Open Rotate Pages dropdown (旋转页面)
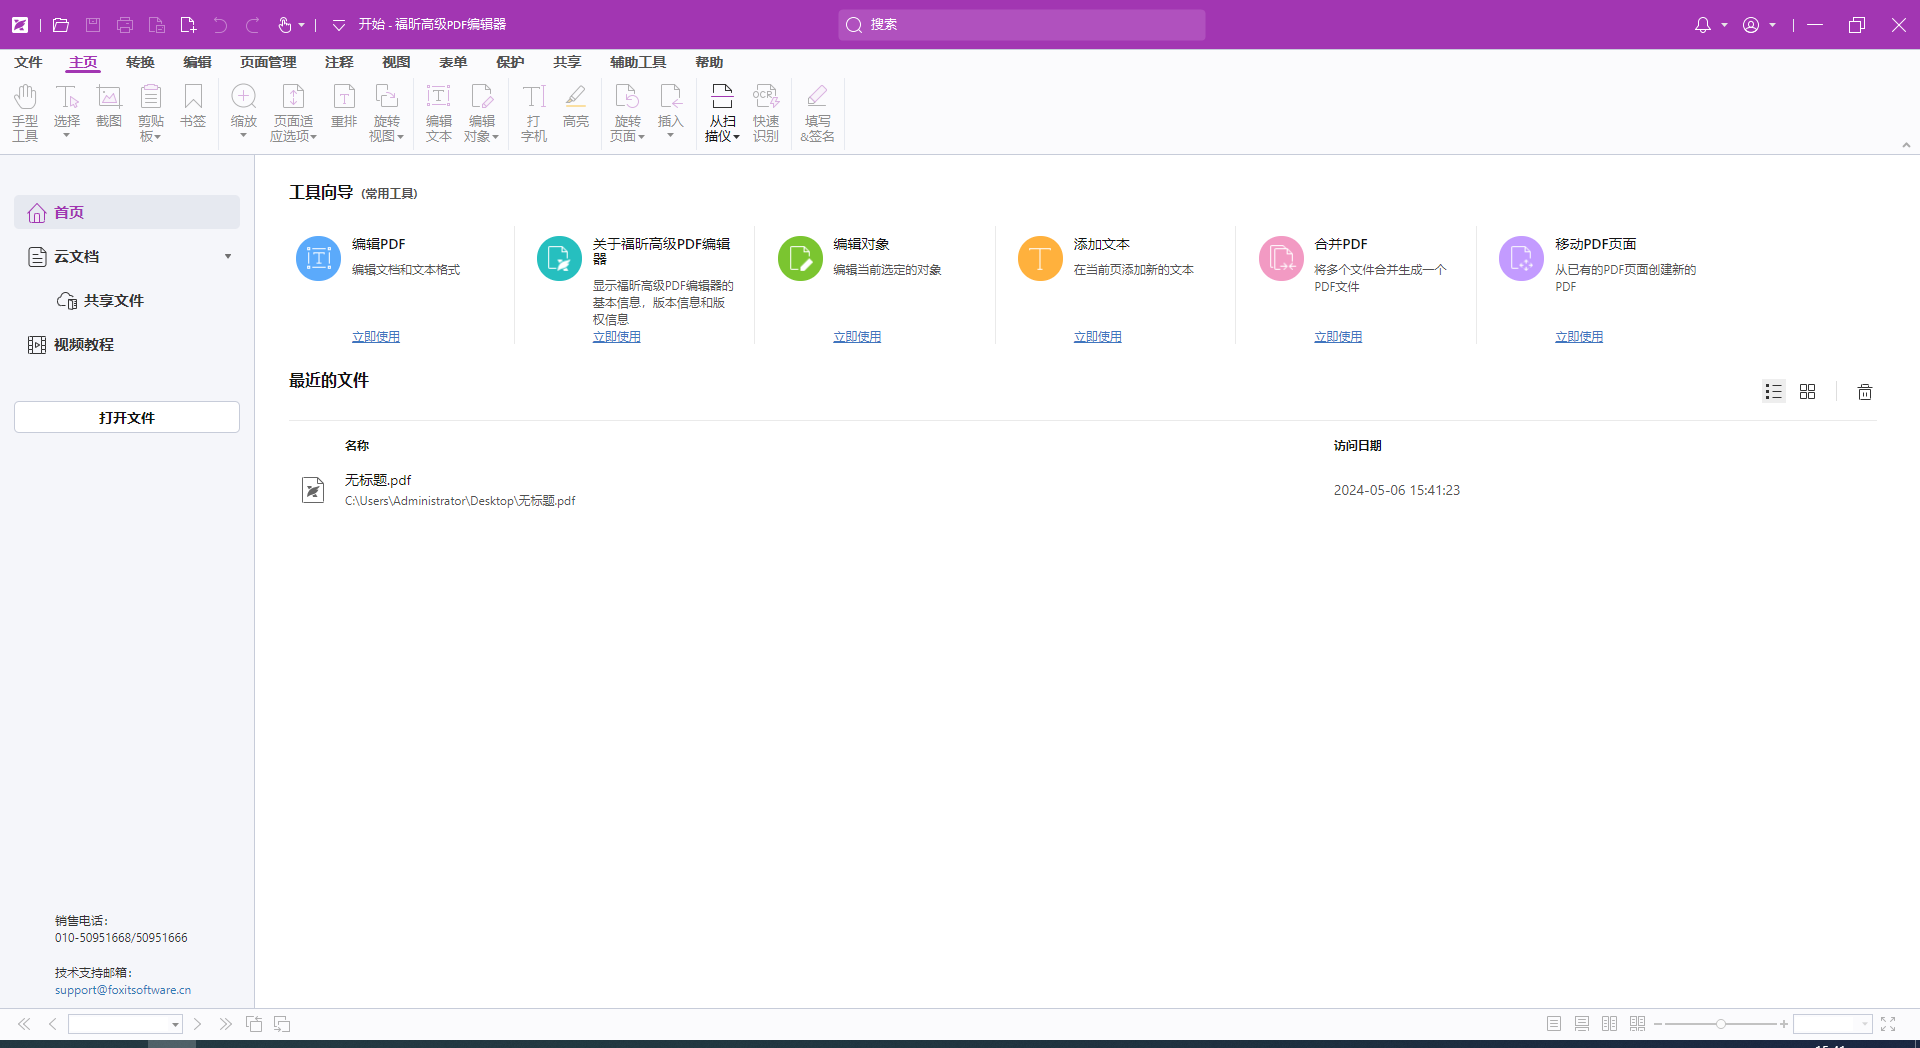This screenshot has height=1048, width=1920. click(627, 112)
